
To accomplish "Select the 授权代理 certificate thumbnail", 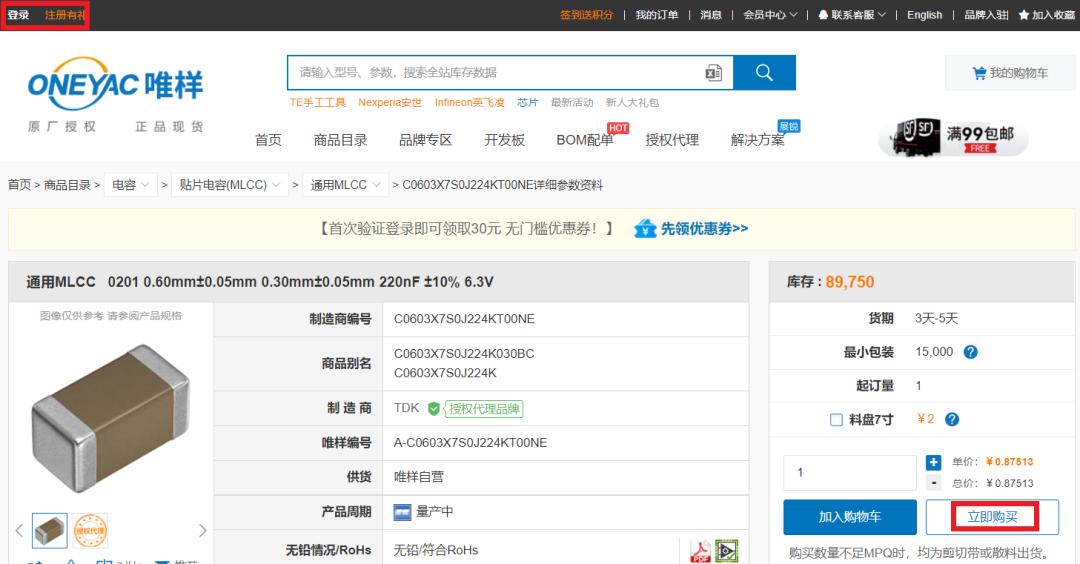I will point(90,530).
